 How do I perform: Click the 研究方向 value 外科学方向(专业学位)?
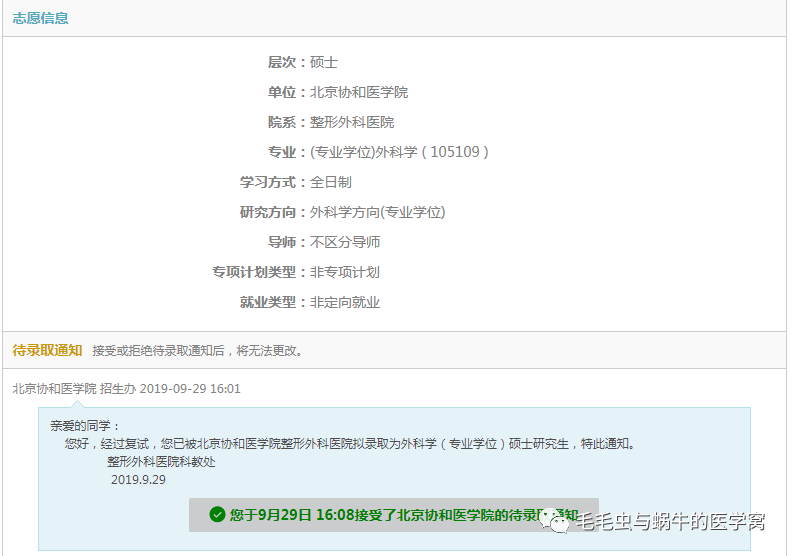(377, 212)
